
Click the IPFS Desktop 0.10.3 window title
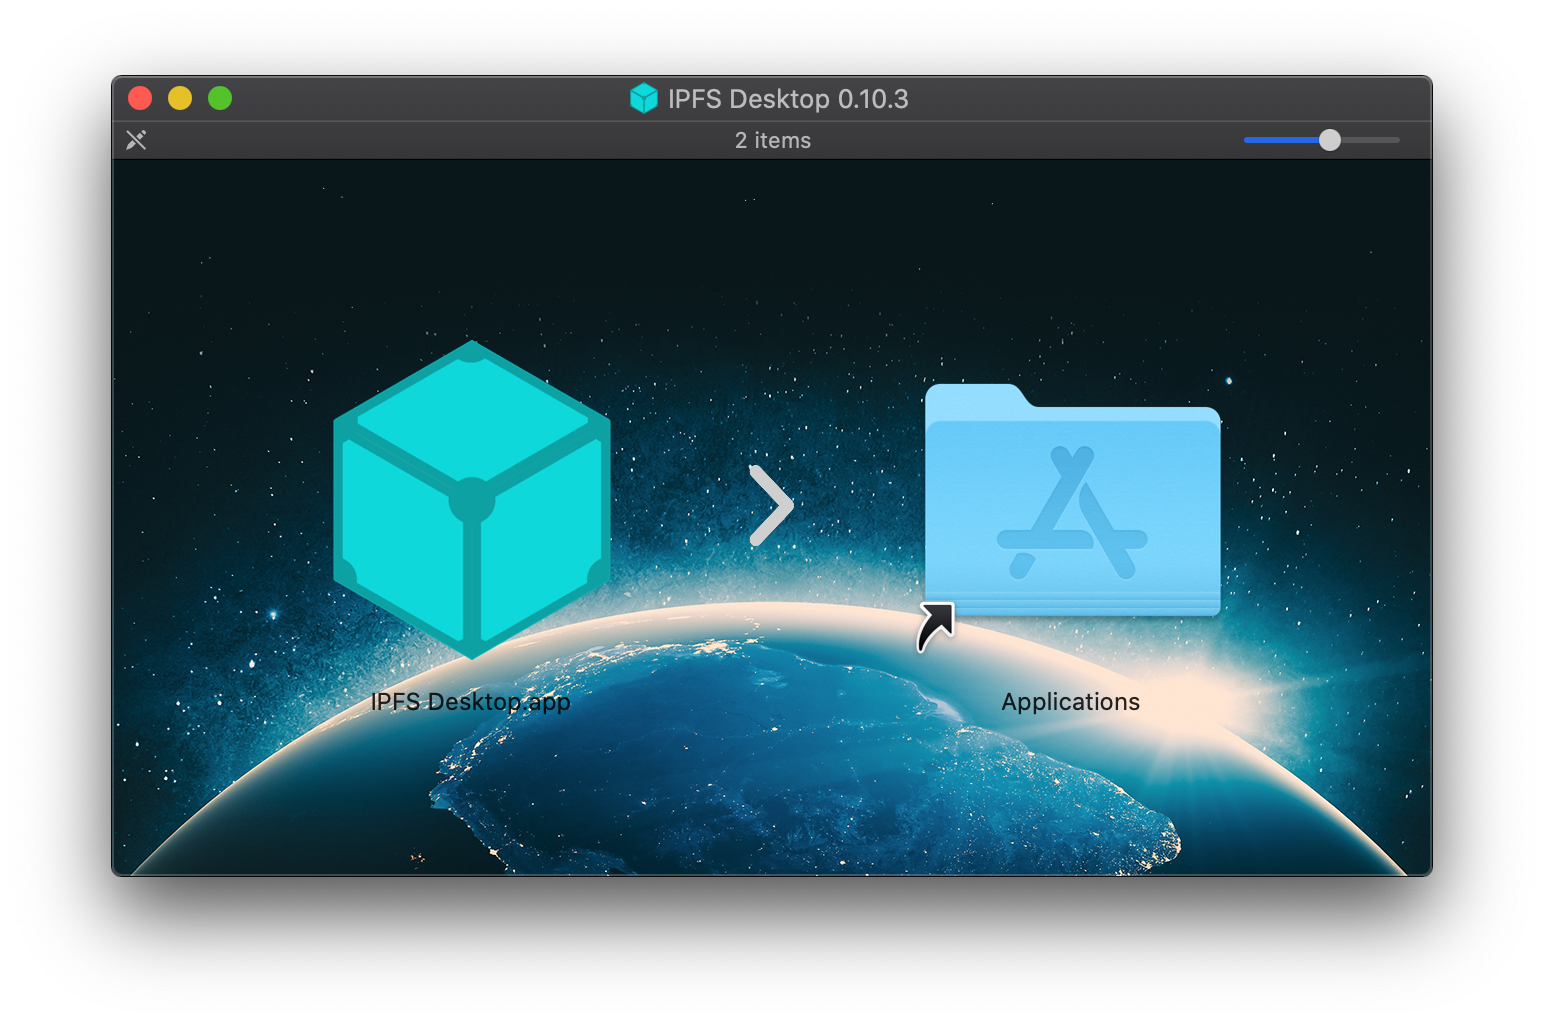[x=787, y=98]
